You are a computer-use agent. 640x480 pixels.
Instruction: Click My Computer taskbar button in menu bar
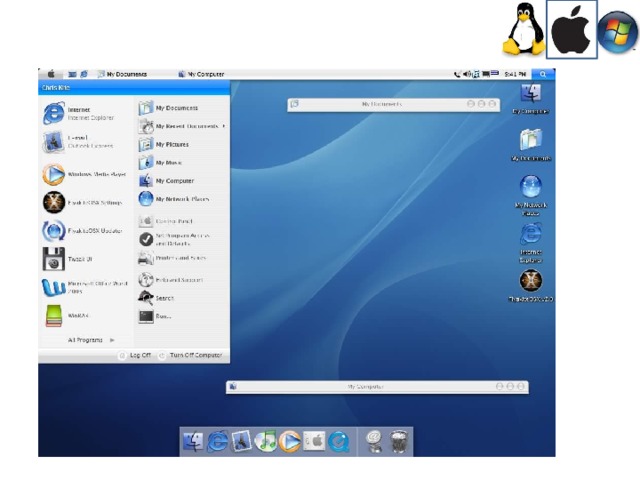[202, 74]
